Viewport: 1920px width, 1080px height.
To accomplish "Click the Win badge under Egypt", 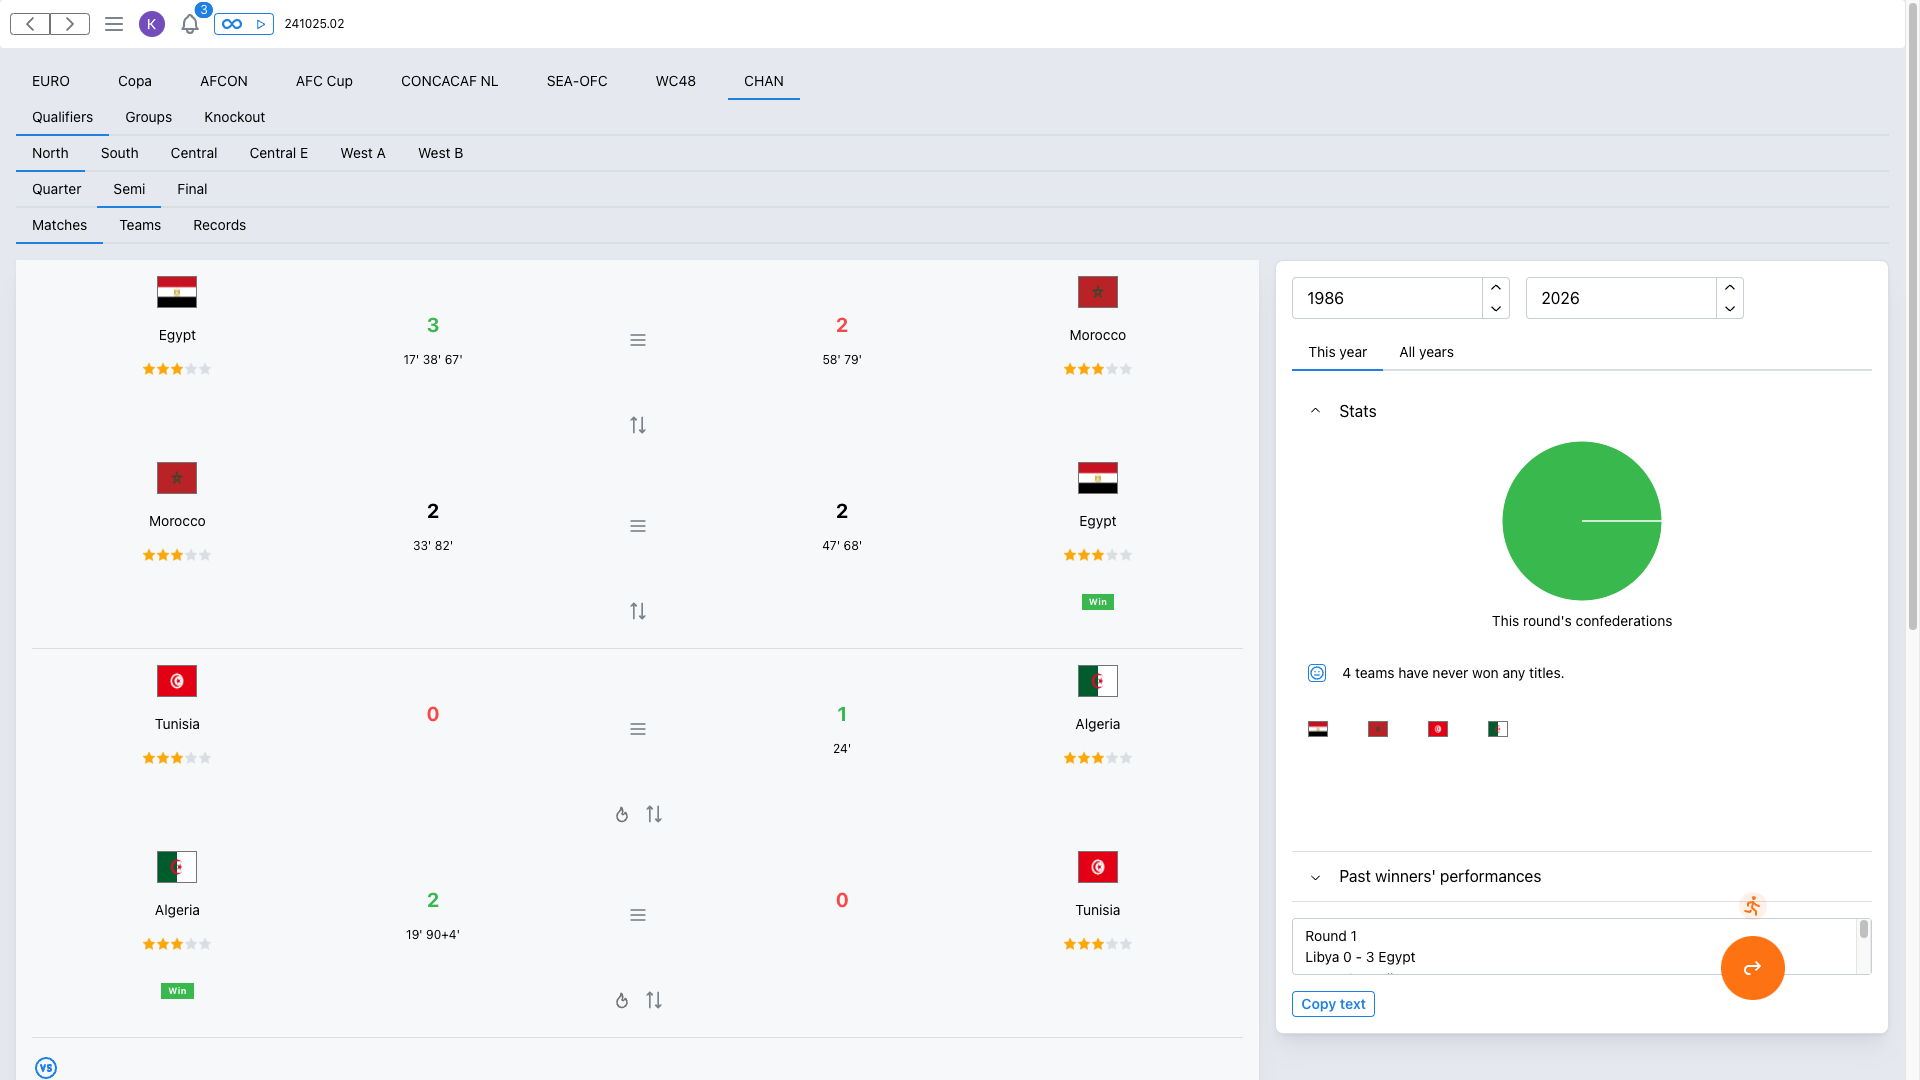I will (x=1098, y=602).
